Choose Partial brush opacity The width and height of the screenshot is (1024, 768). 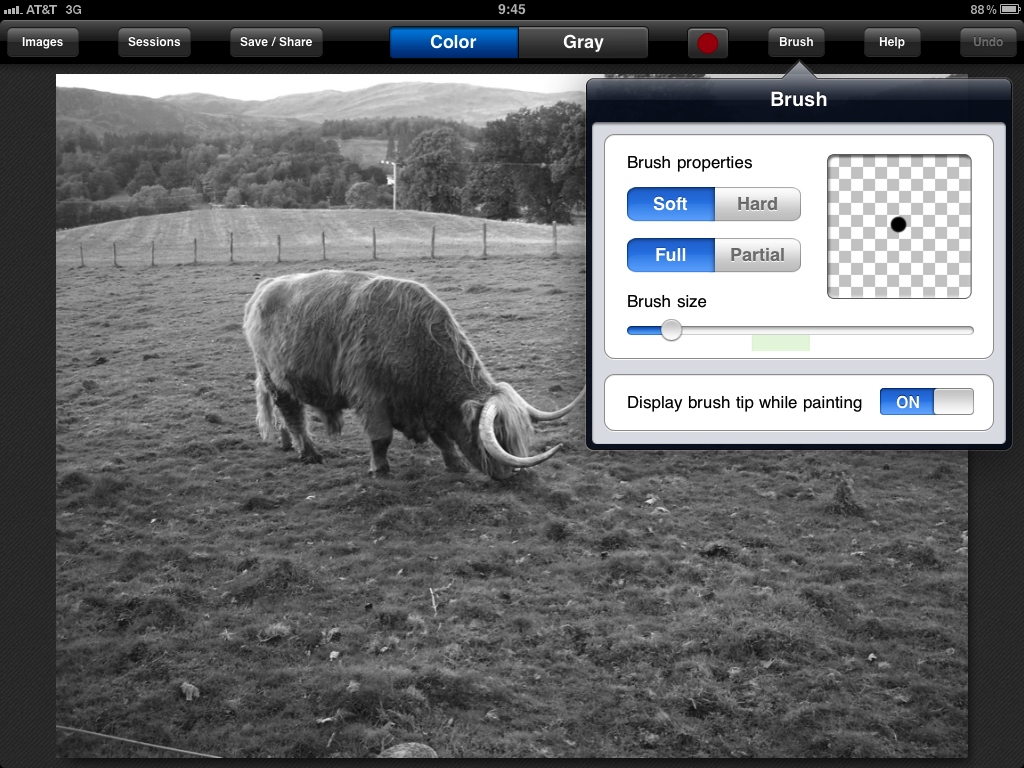click(757, 255)
